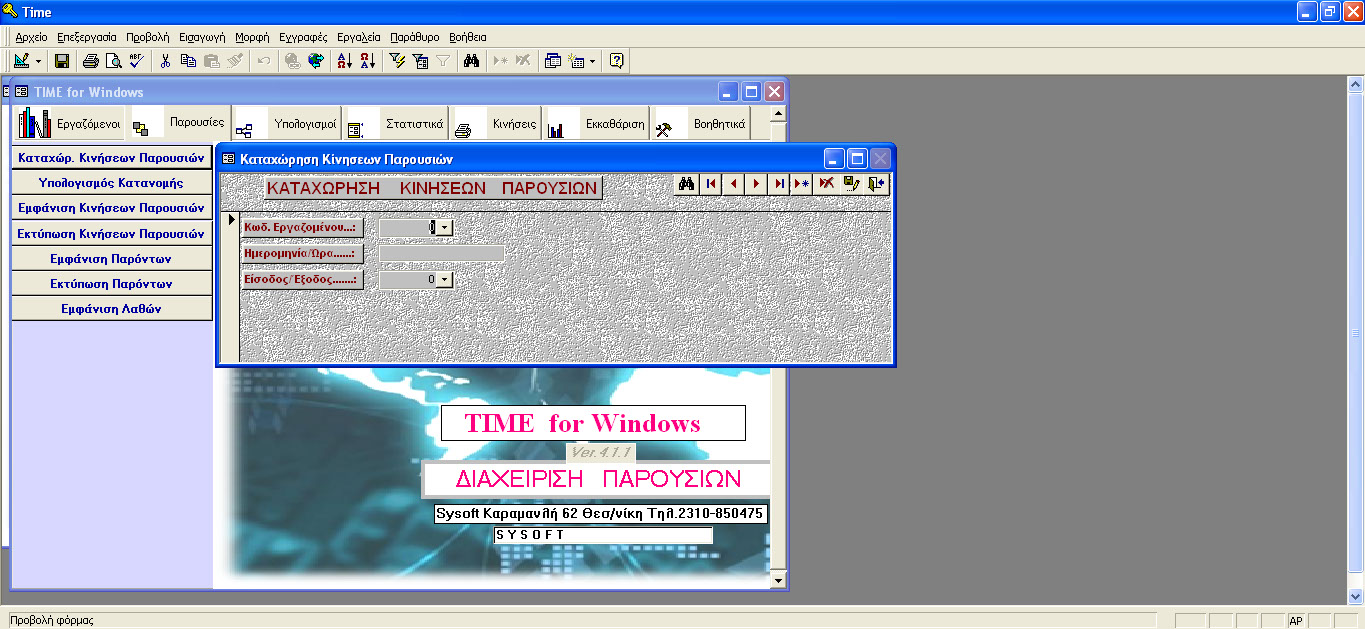This screenshot has height=629, width=1365.
Task: Open the View design dropdown arrow in toolbar
Action: coord(39,61)
